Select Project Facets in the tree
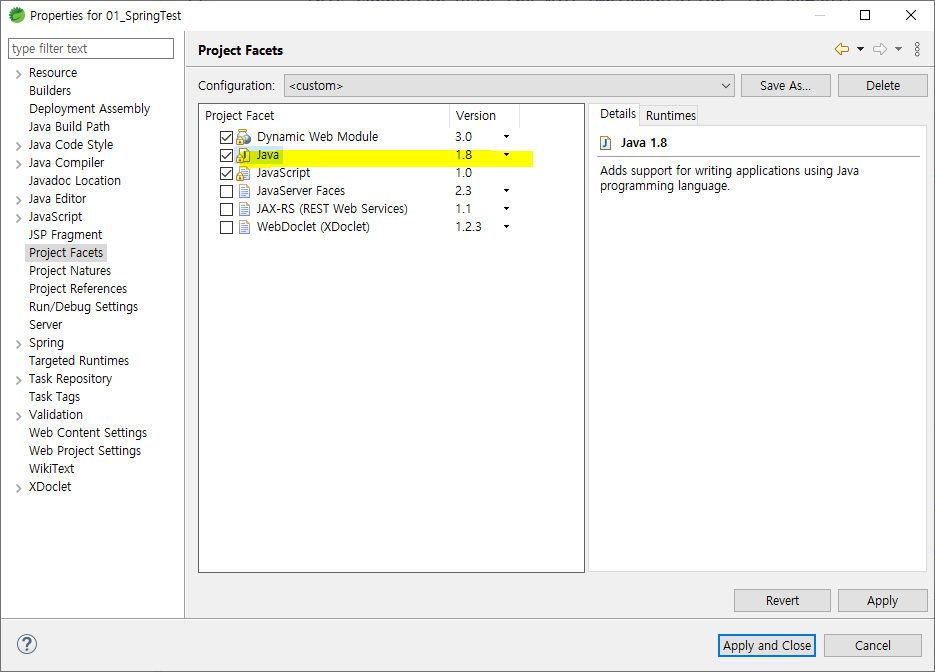The width and height of the screenshot is (935, 672). tap(66, 253)
